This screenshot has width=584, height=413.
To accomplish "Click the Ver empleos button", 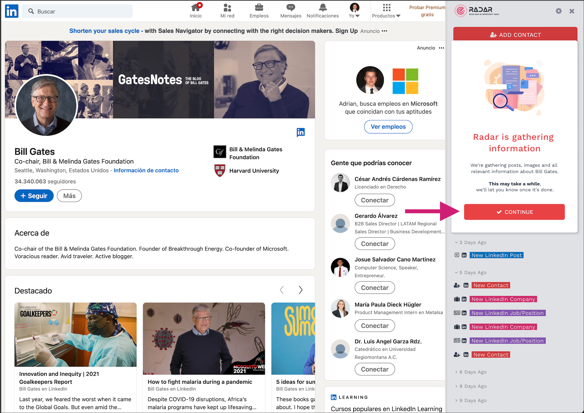I will click(x=388, y=127).
